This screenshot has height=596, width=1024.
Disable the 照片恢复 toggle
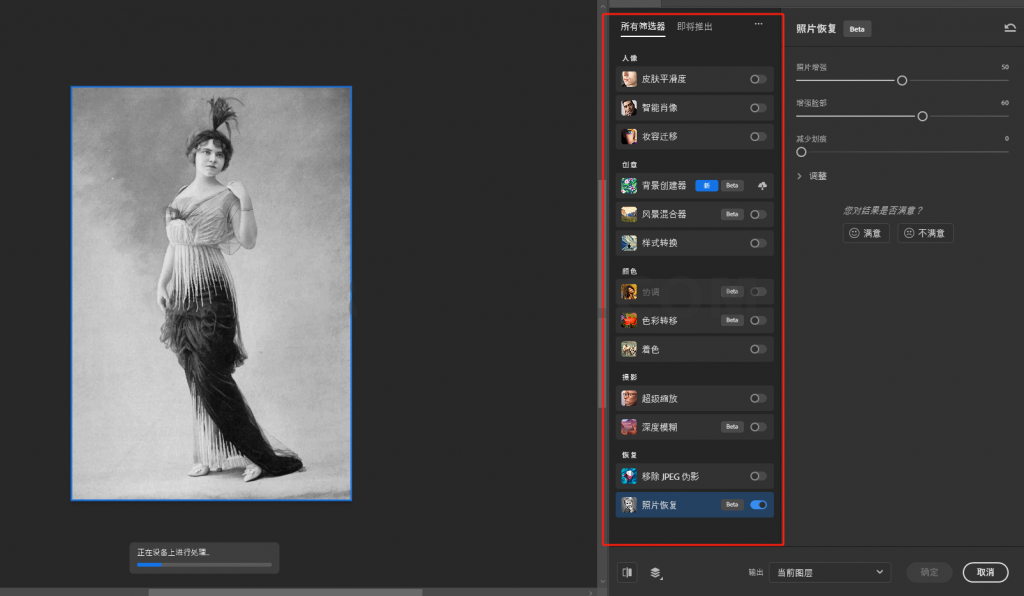point(758,505)
